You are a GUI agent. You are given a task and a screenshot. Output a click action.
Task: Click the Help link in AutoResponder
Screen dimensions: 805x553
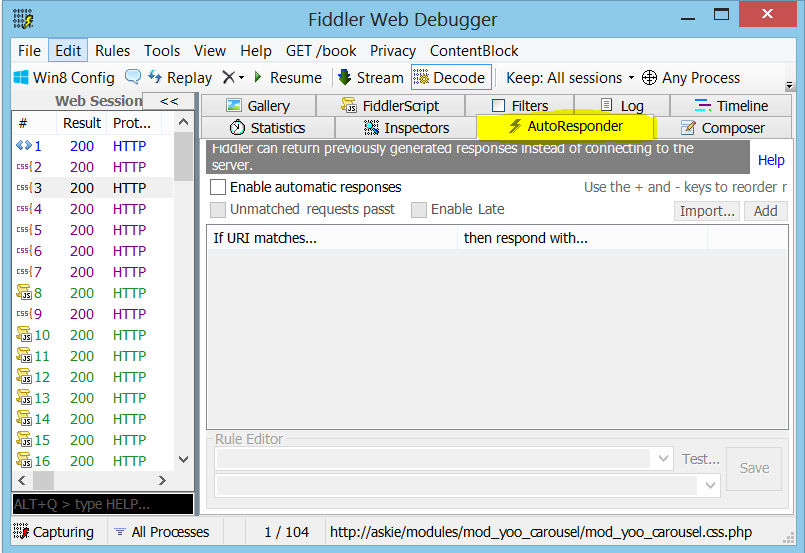coord(771,160)
